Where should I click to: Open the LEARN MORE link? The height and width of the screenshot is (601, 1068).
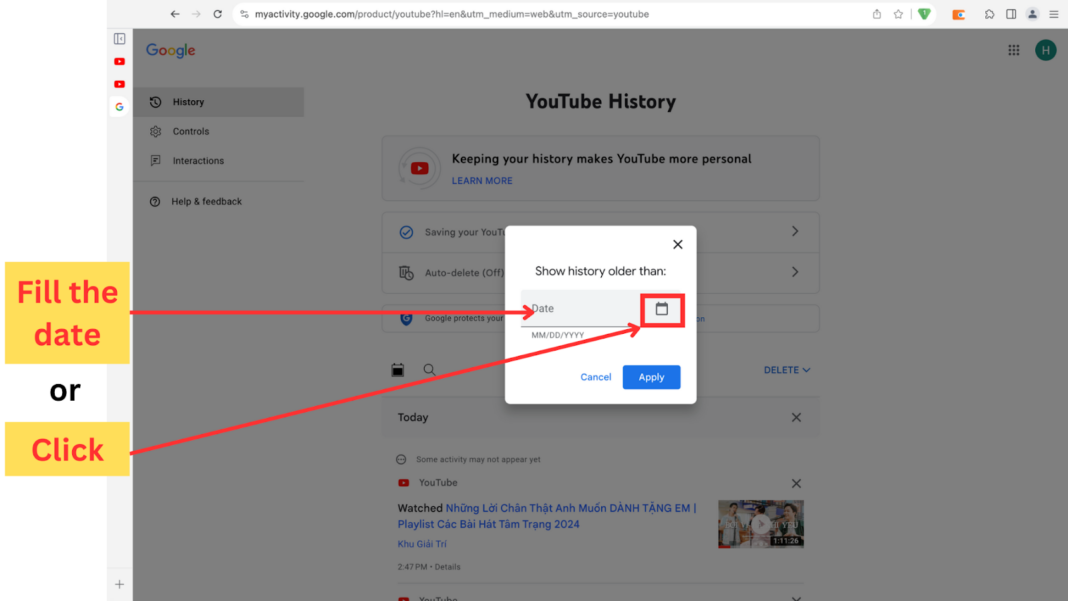[x=482, y=180]
